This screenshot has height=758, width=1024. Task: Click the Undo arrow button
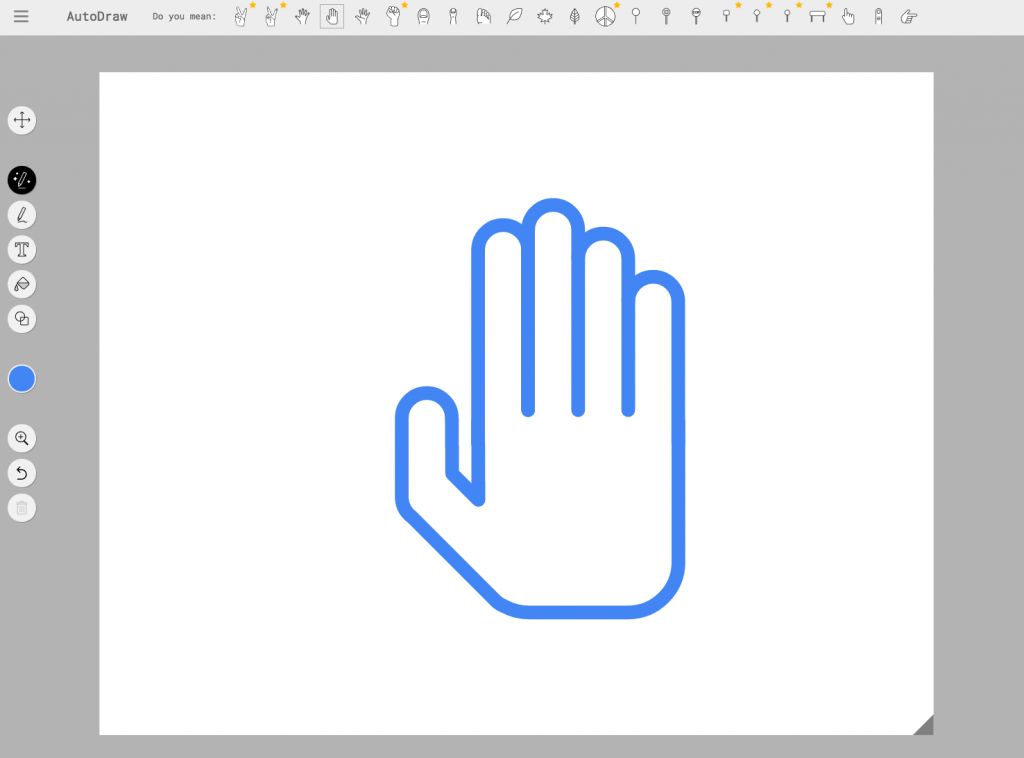tap(22, 473)
